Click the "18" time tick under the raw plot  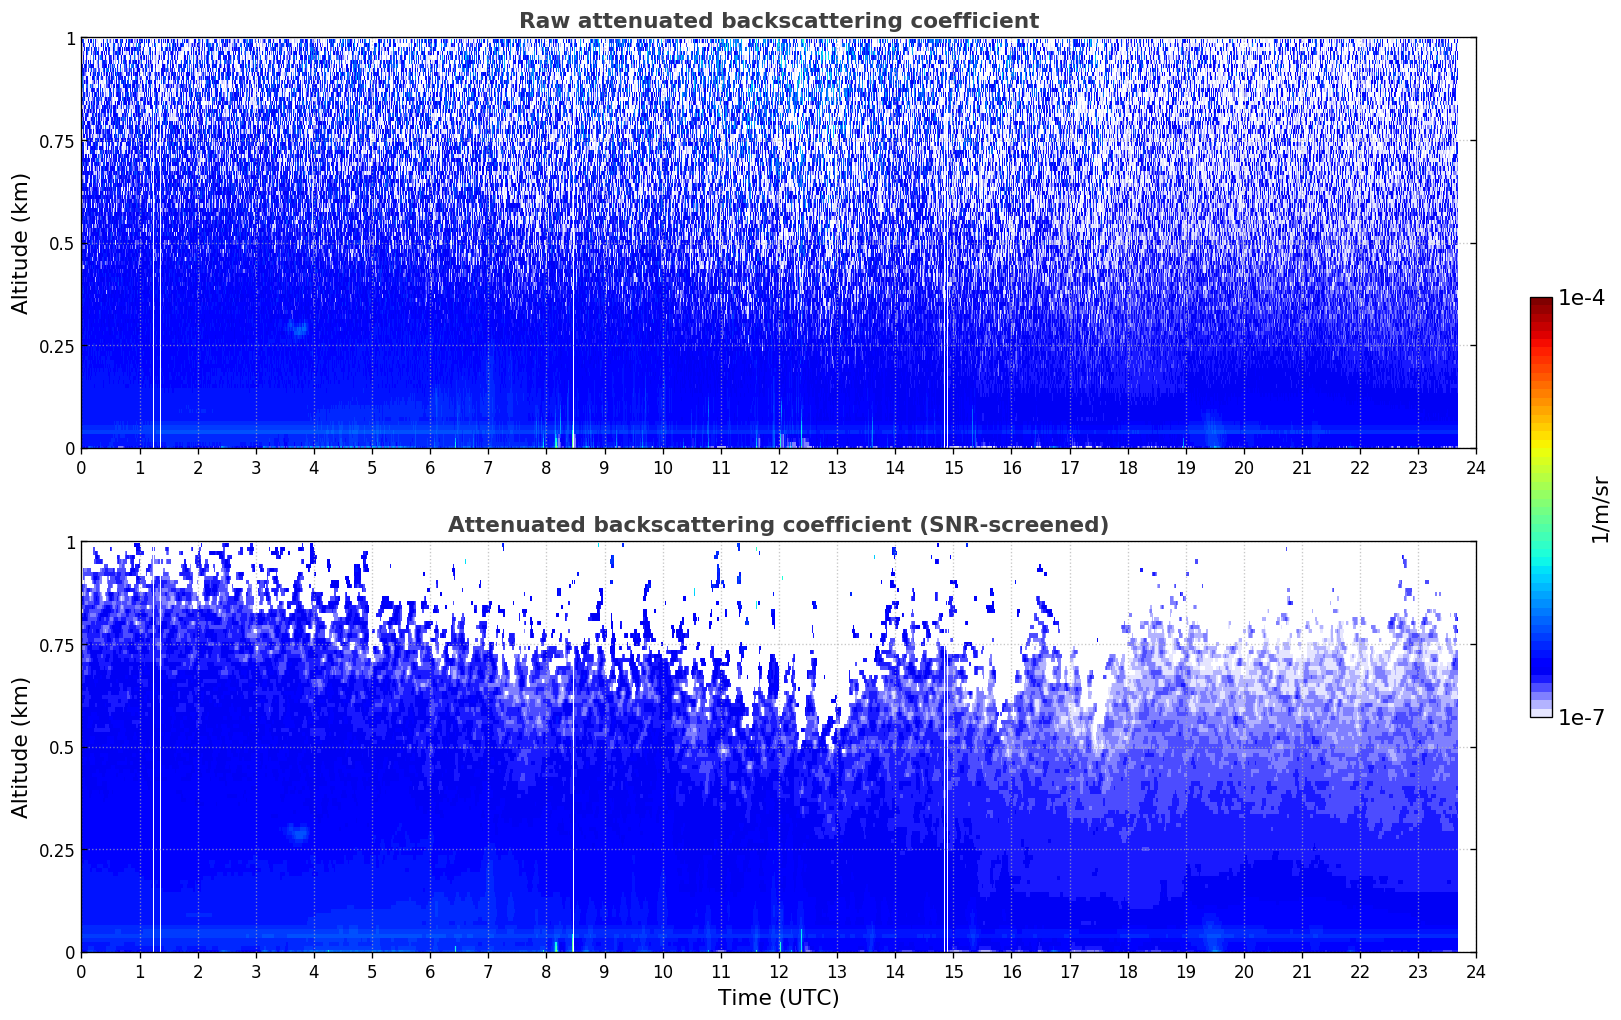tap(1127, 467)
